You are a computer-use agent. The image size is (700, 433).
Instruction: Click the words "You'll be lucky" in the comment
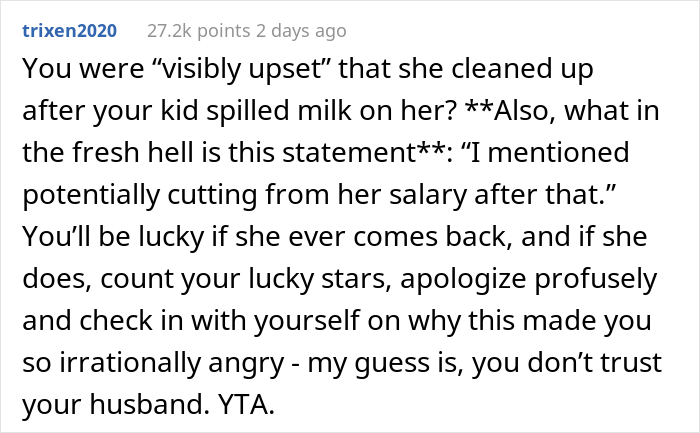[114, 237]
